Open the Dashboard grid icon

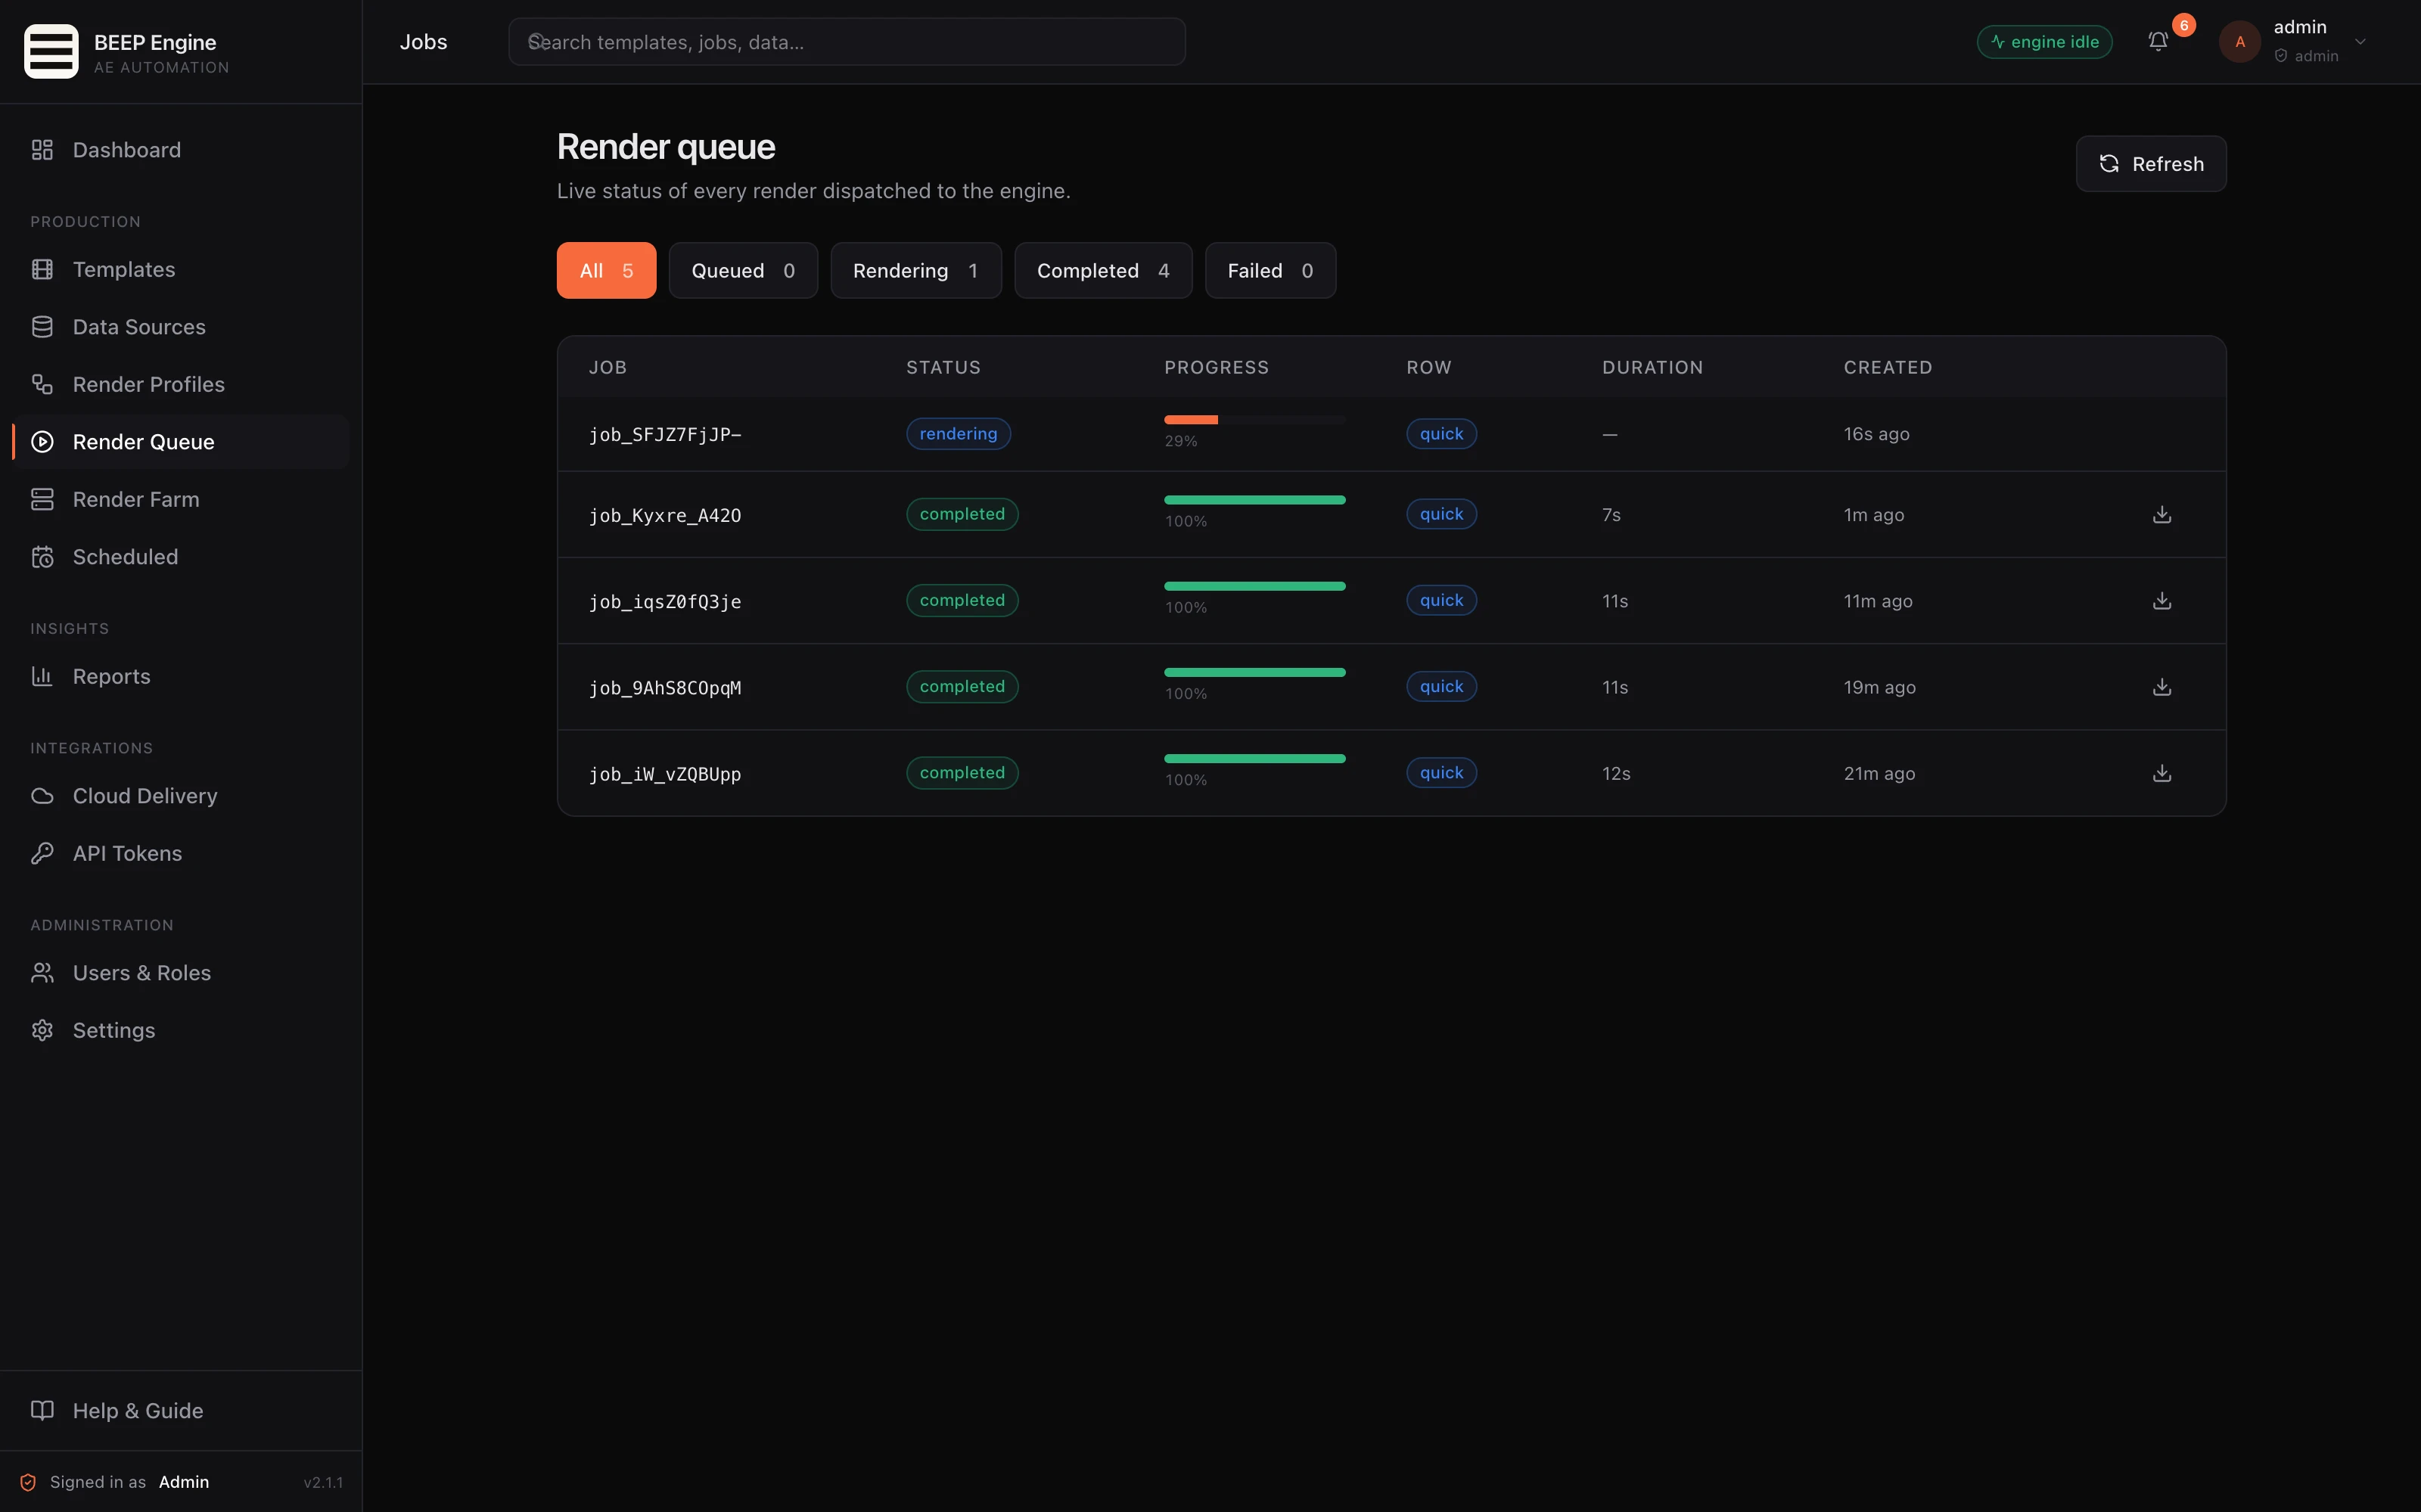pos(42,150)
